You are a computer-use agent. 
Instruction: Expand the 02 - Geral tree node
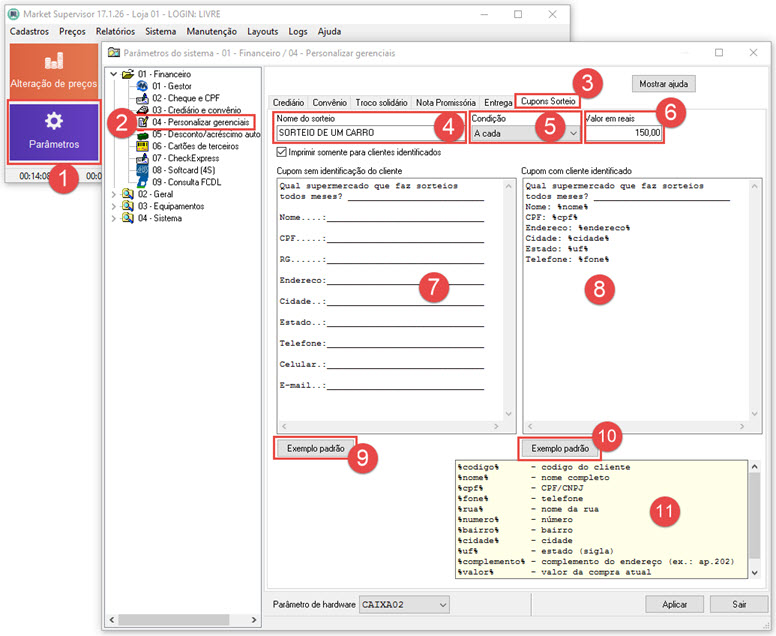pos(114,194)
